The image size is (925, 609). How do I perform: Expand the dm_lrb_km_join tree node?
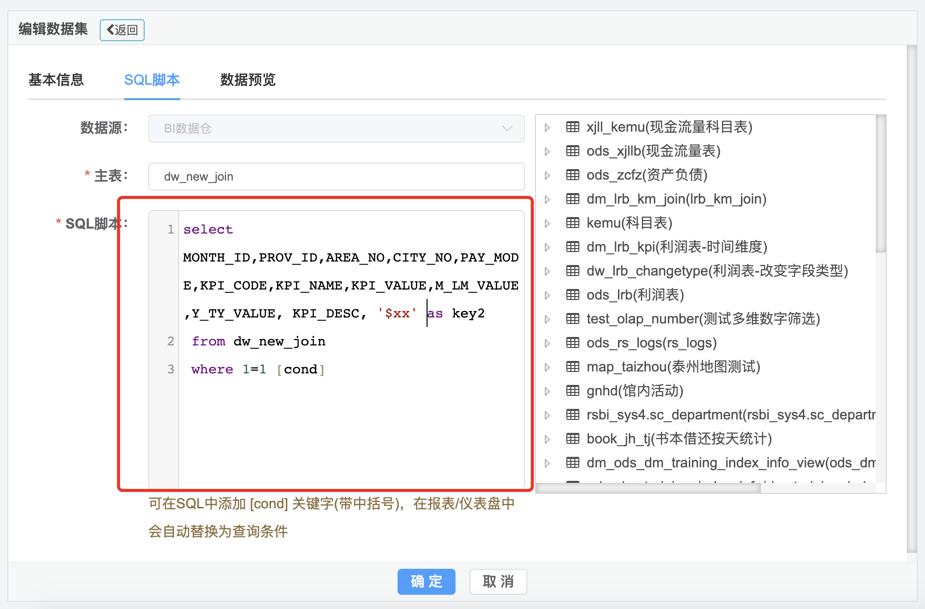[x=548, y=200]
